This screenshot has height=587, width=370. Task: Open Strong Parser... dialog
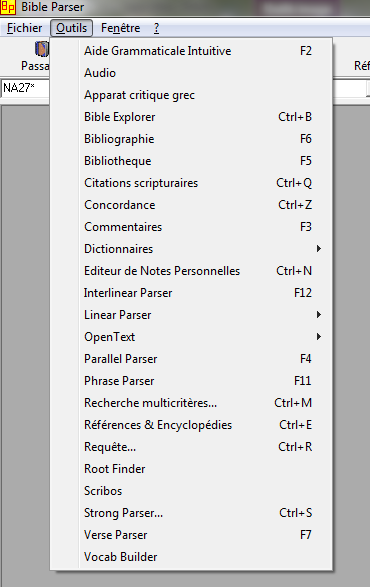pyautogui.click(x=191, y=513)
